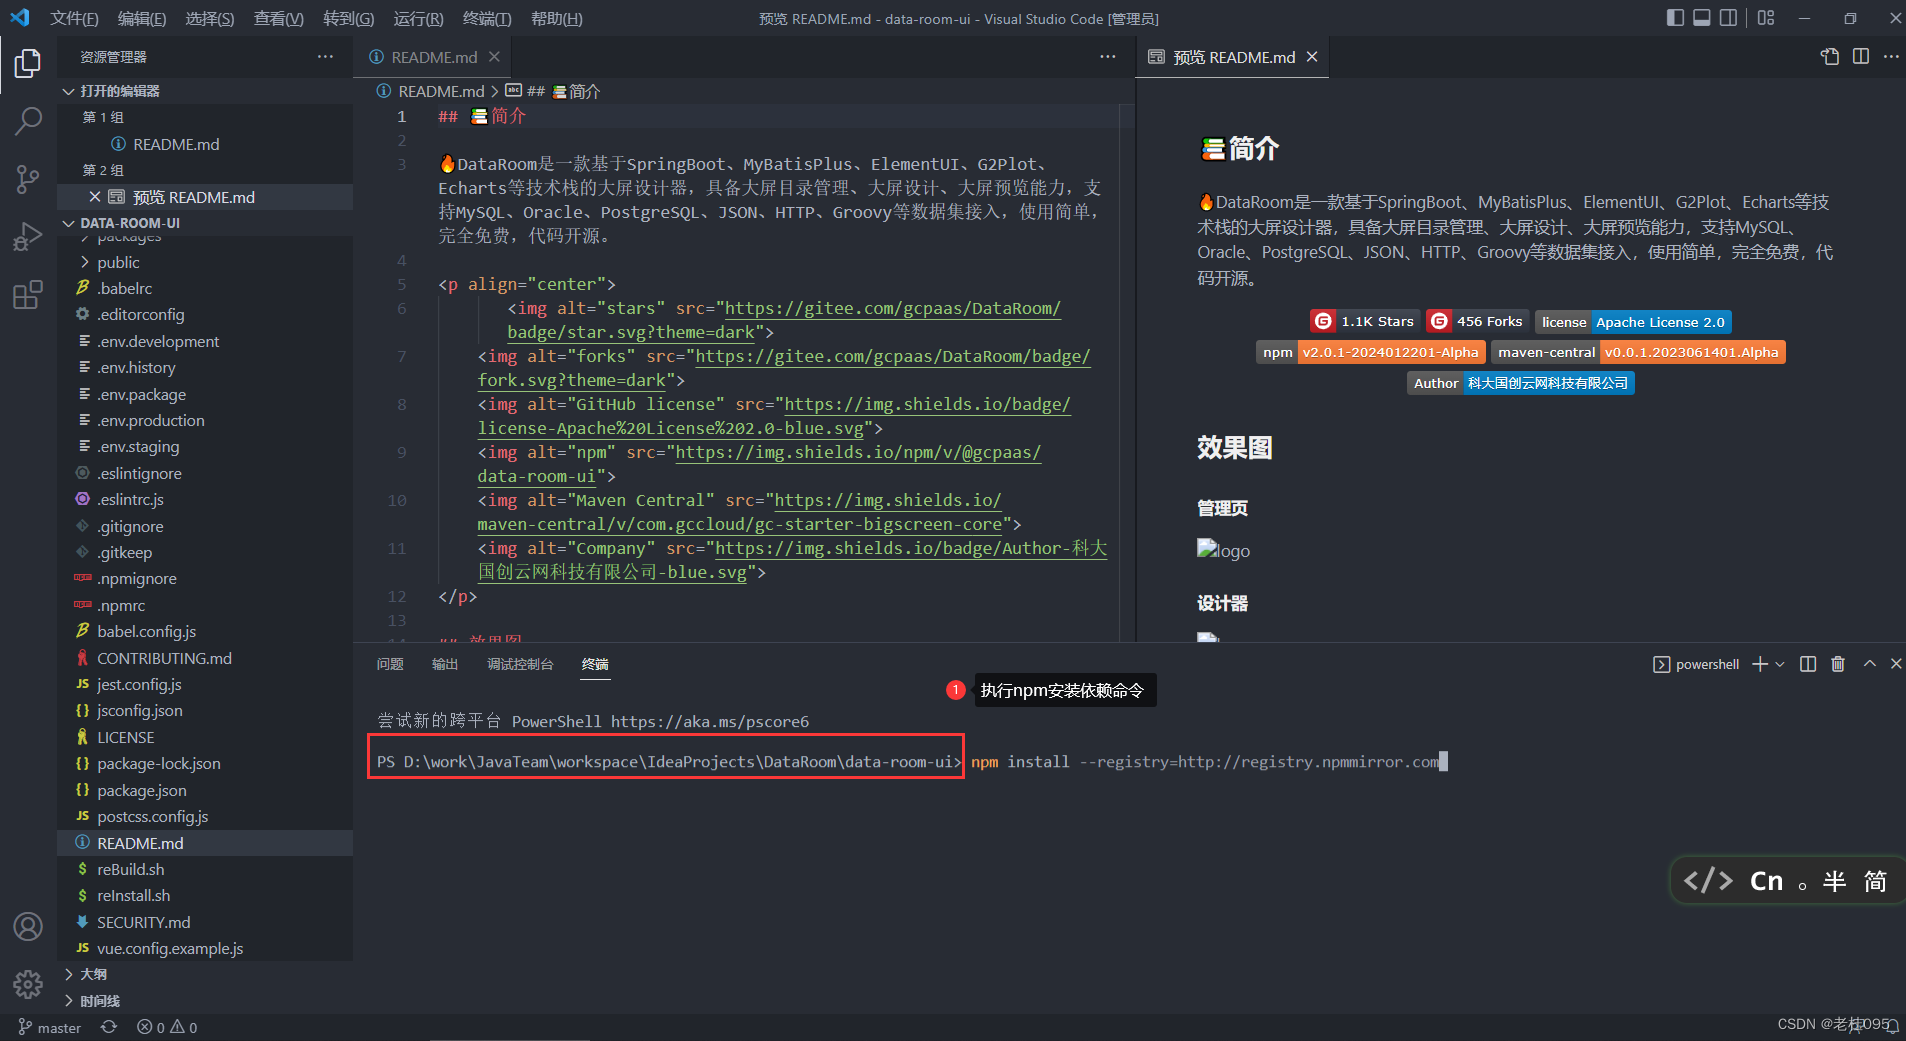Click the Apache License 2.0 badge

1633,321
